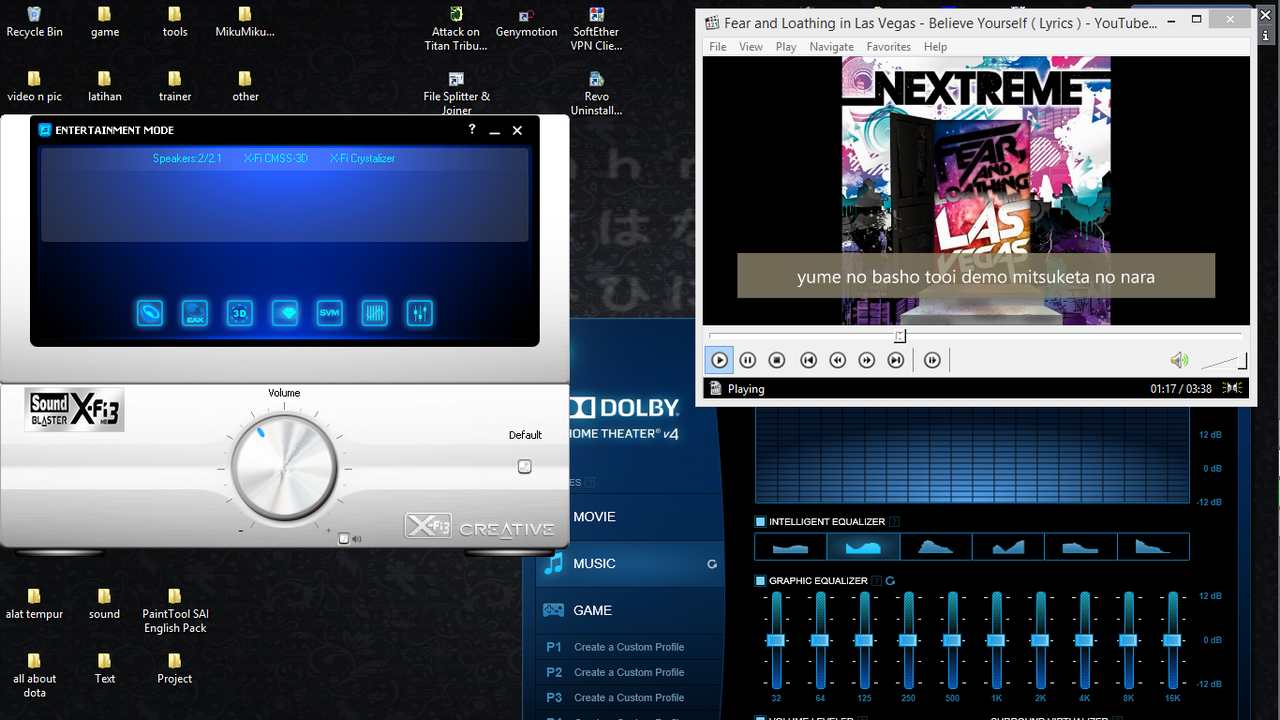
Task: Click the X-Fi CMSS-3D status text
Action: 276,158
